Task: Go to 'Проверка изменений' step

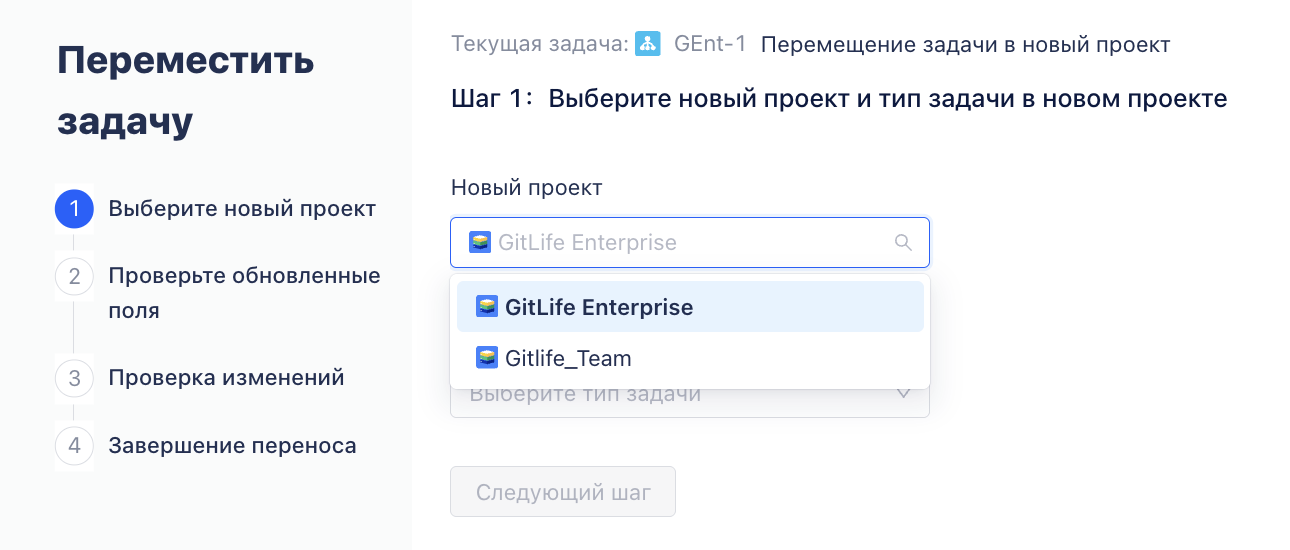Action: pos(226,378)
